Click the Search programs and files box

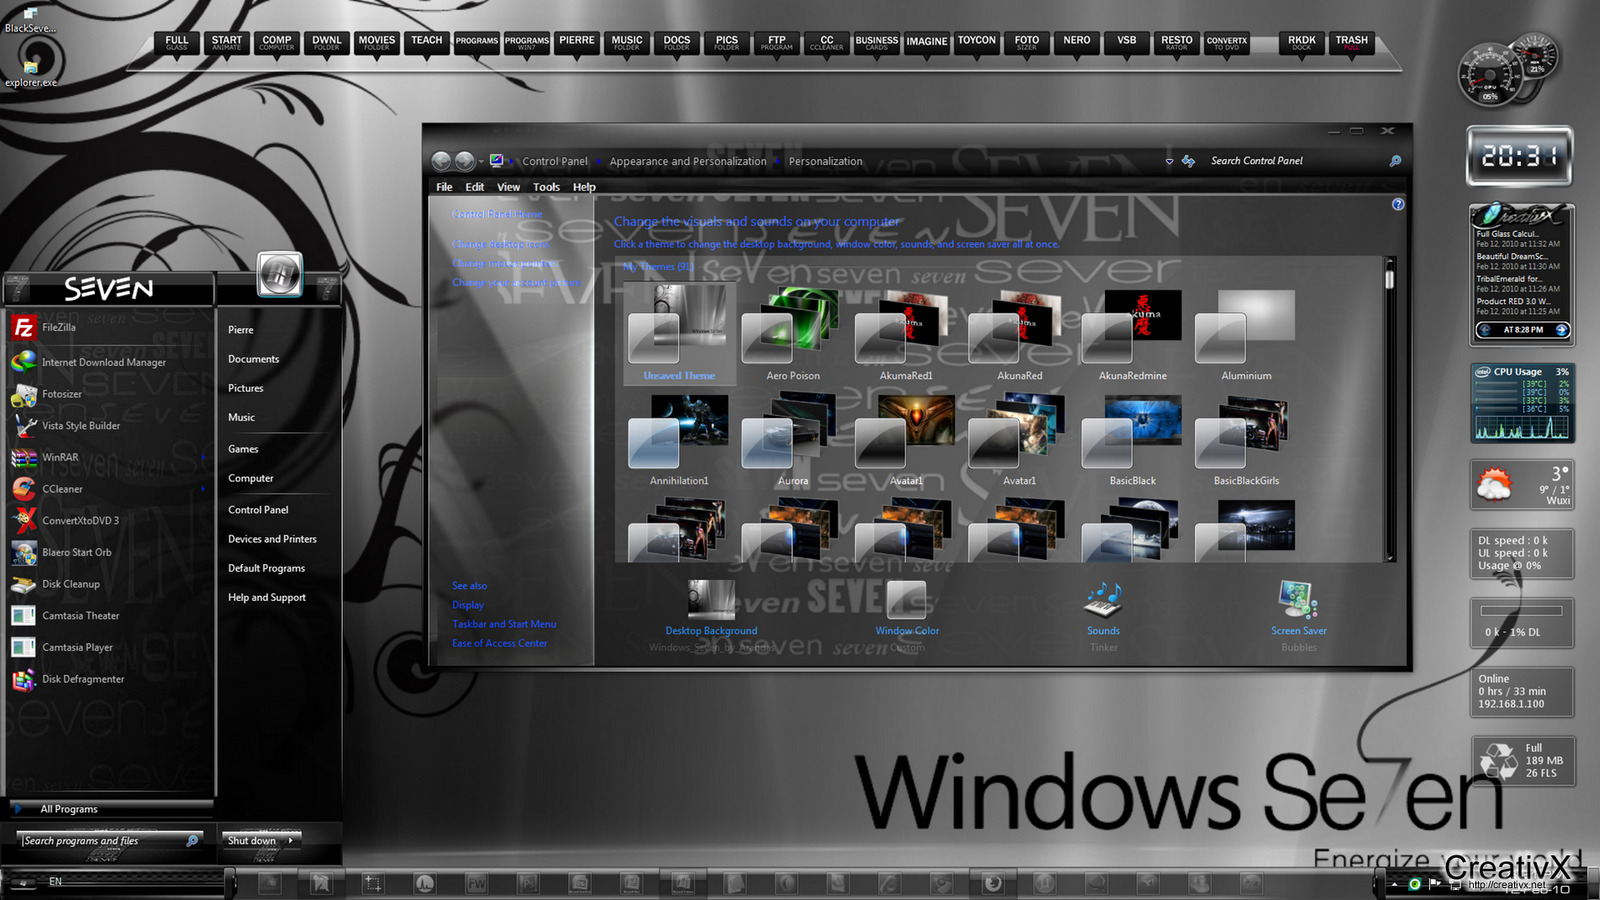coord(110,841)
